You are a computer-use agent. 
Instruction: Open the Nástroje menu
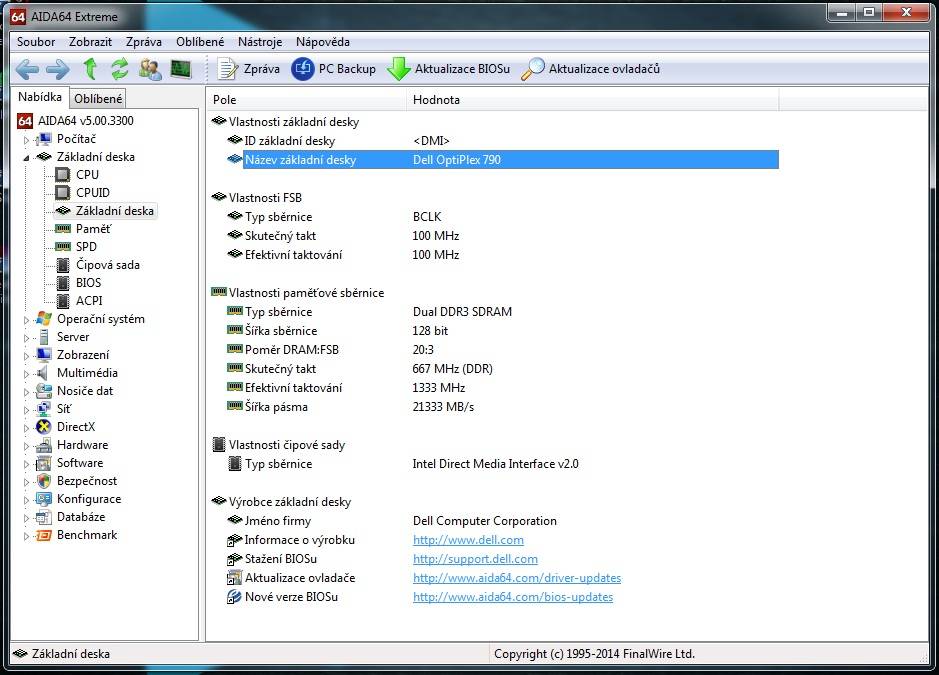[260, 42]
